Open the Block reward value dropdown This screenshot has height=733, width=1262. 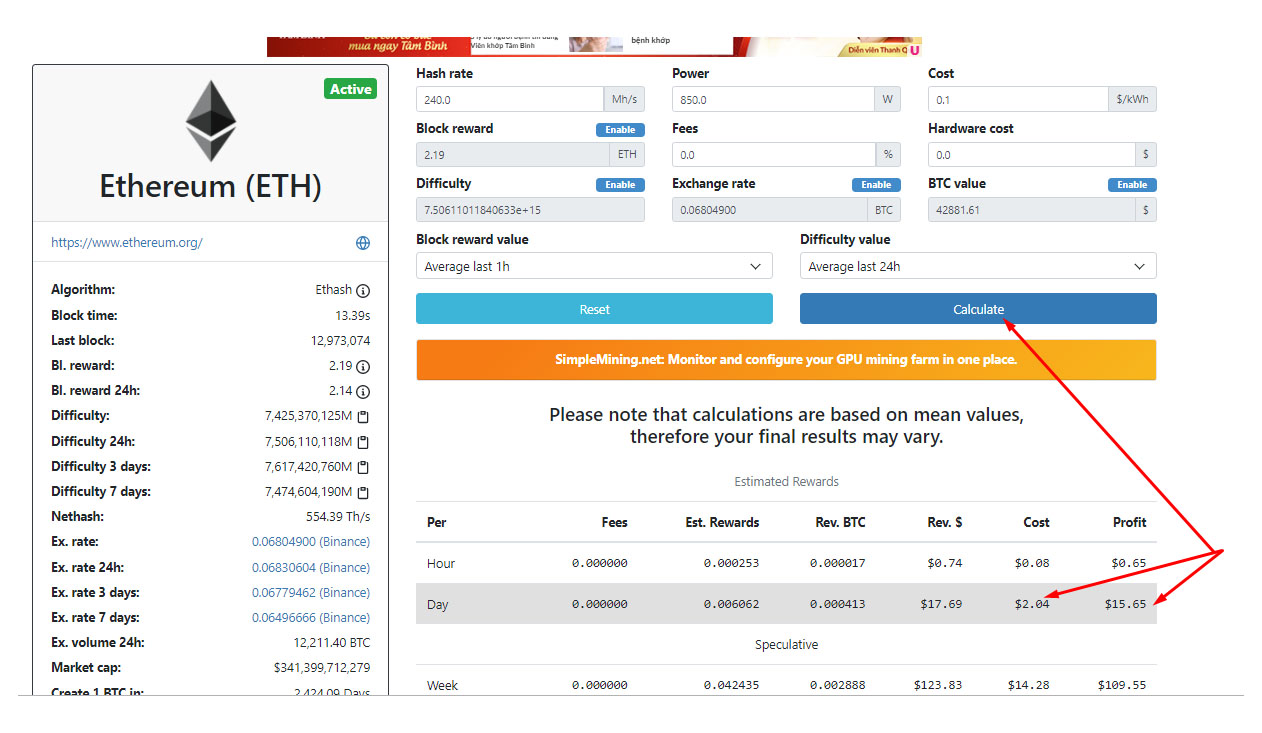coord(594,266)
